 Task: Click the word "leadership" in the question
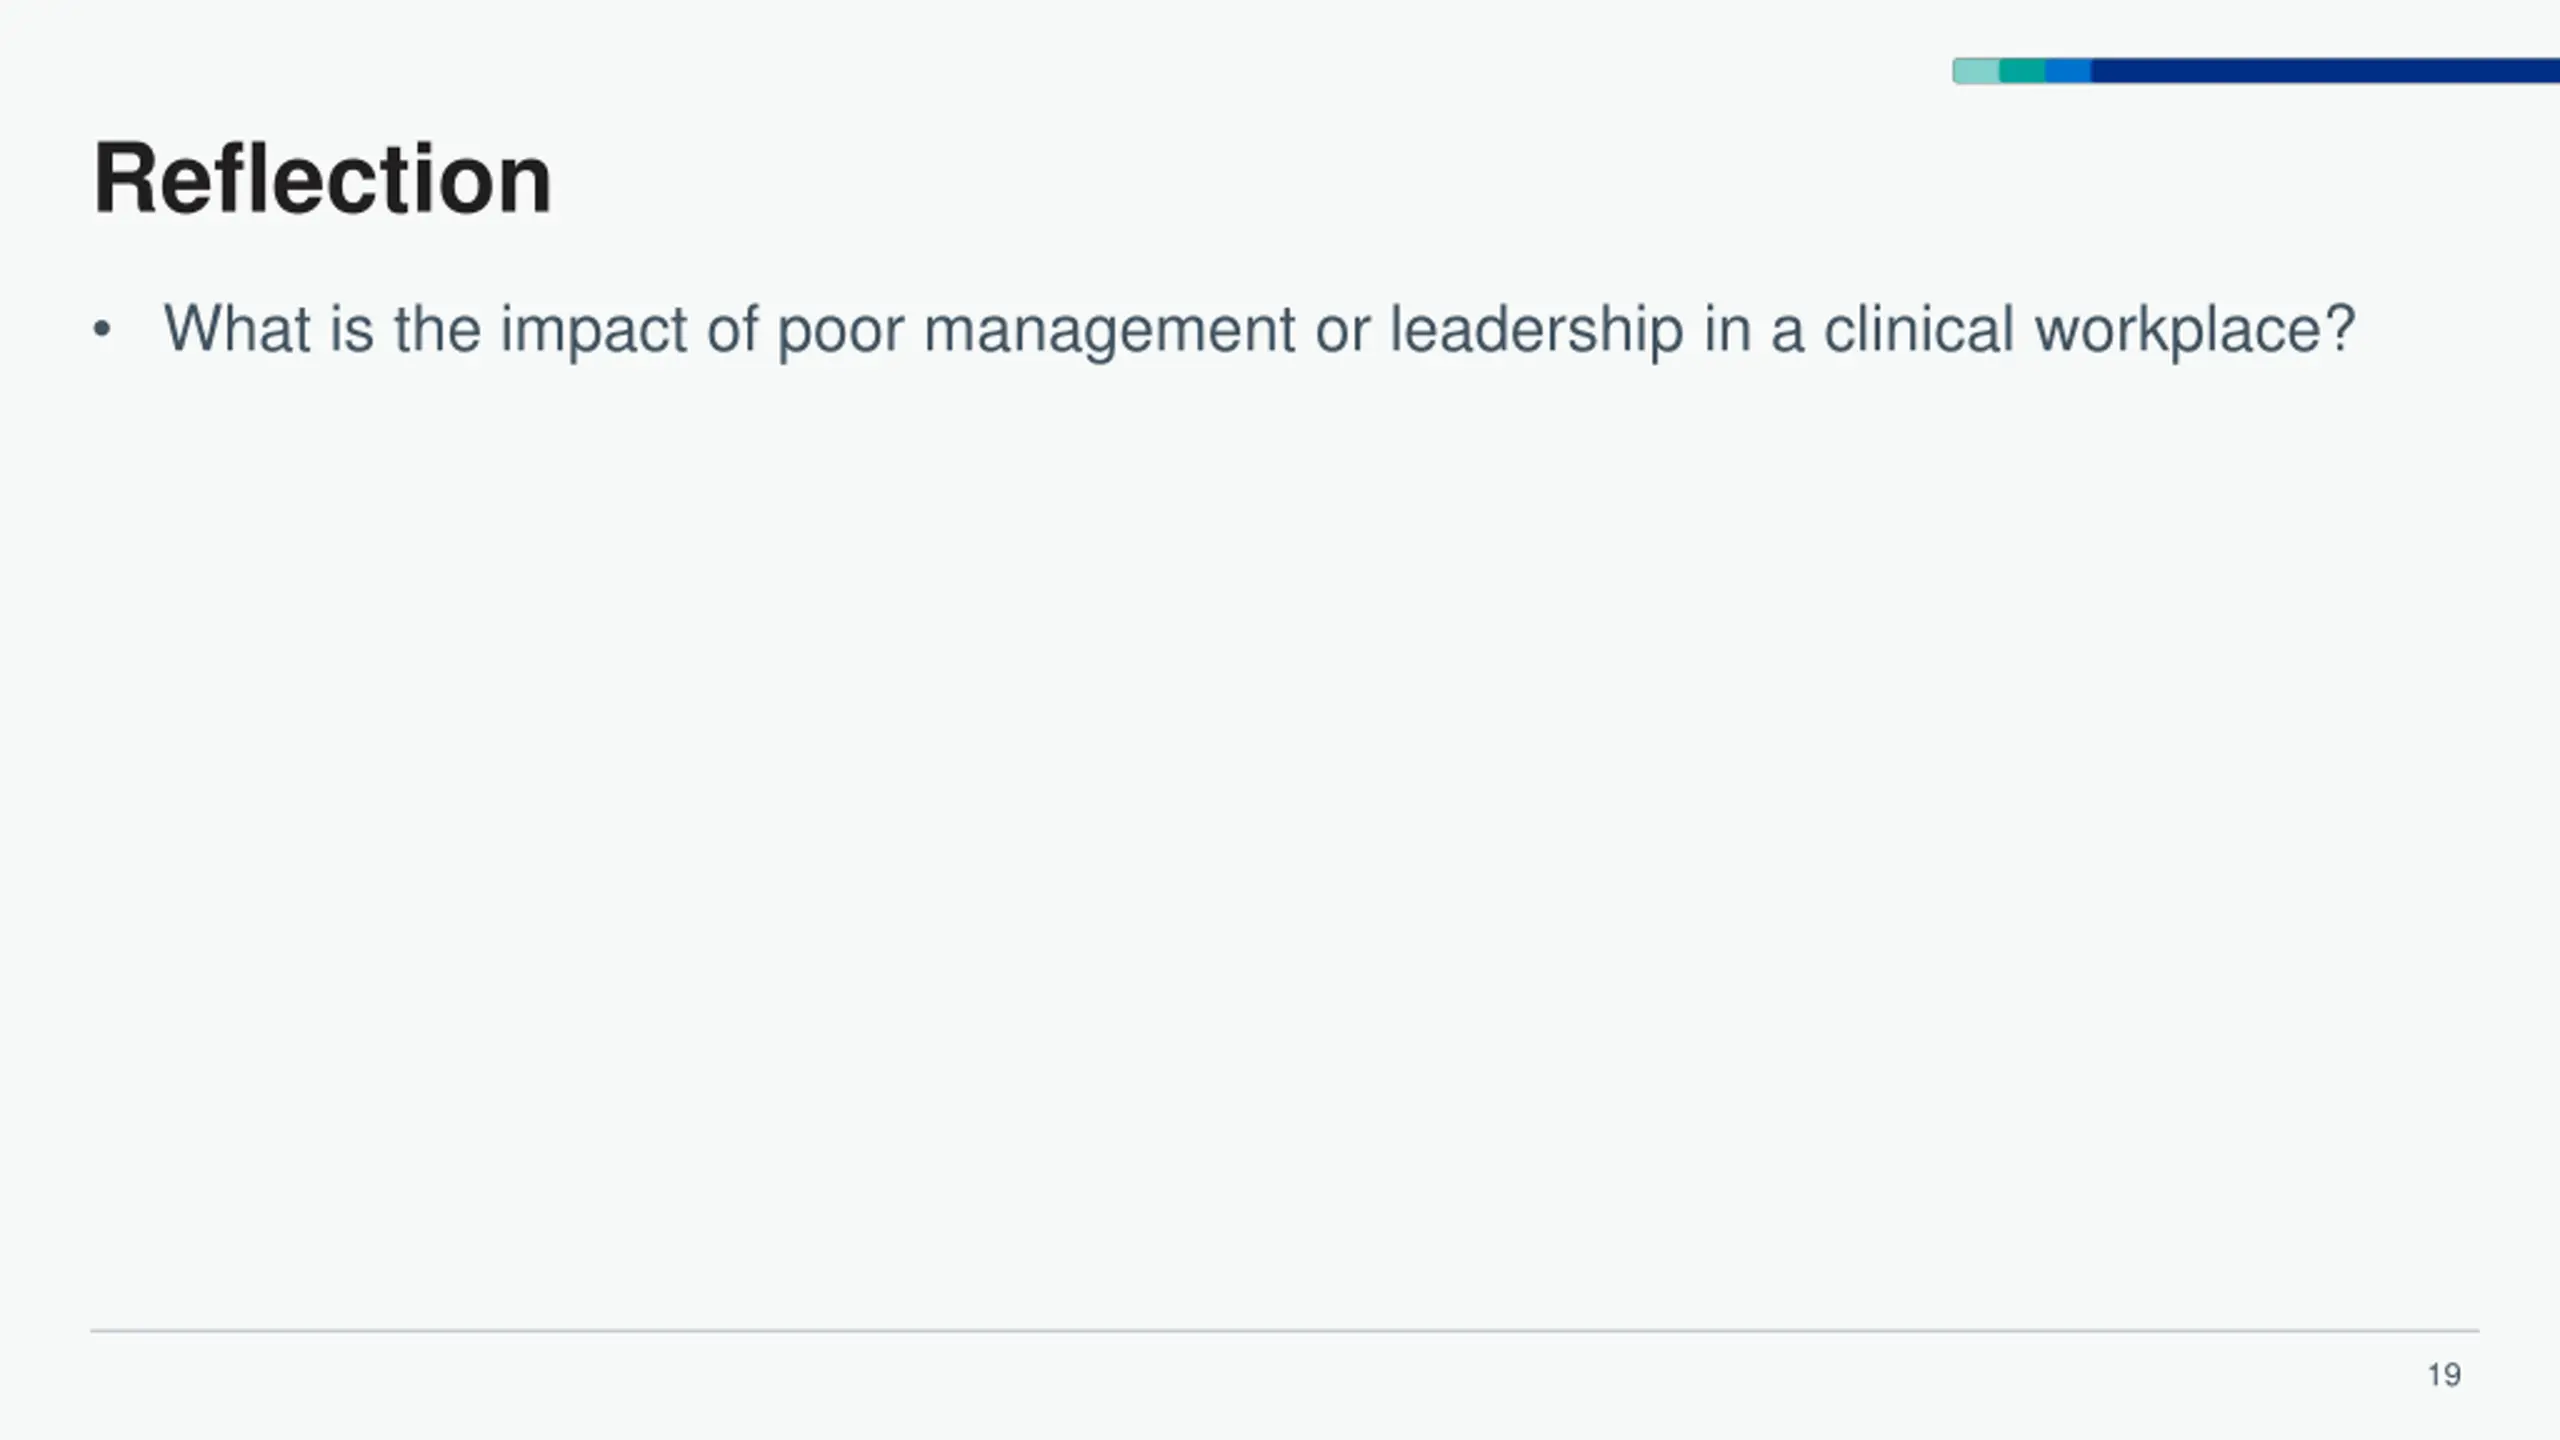point(1536,331)
